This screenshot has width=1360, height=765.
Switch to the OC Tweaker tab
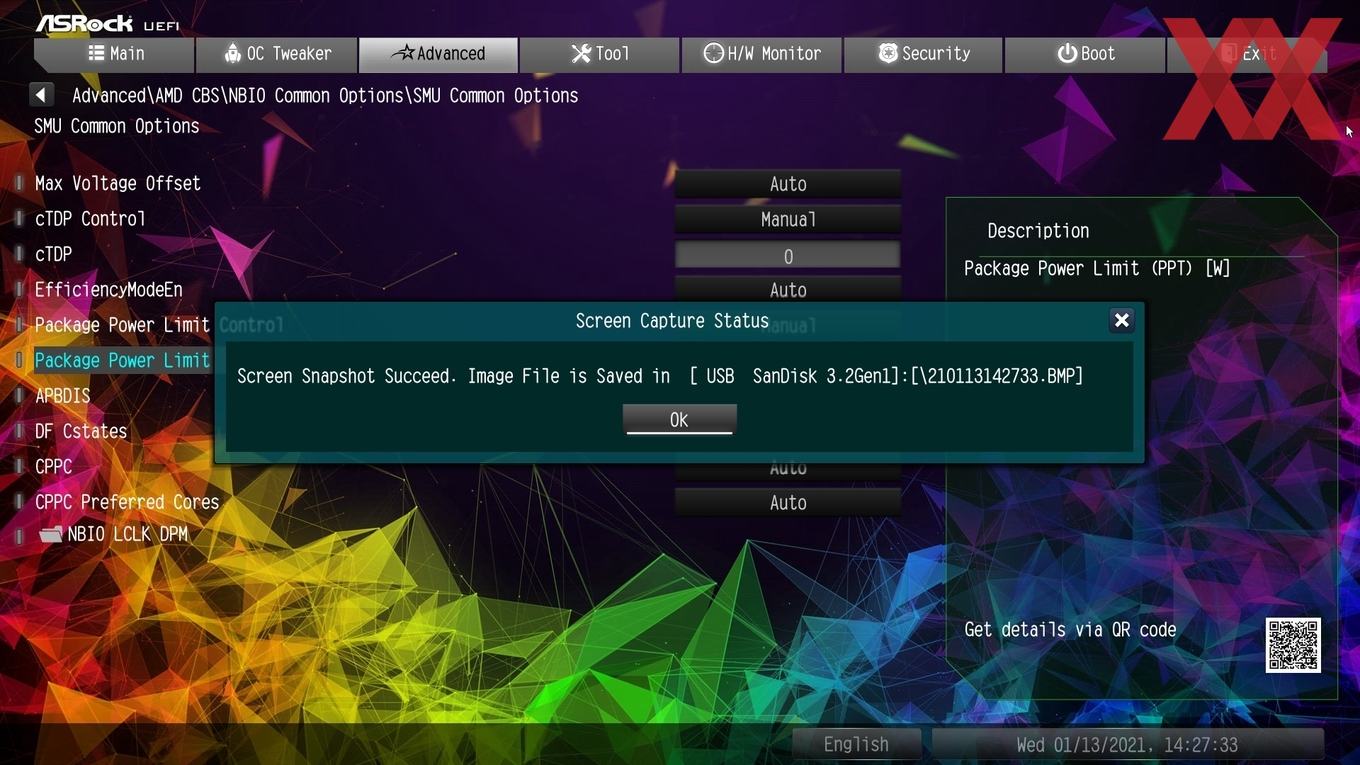tap(276, 54)
